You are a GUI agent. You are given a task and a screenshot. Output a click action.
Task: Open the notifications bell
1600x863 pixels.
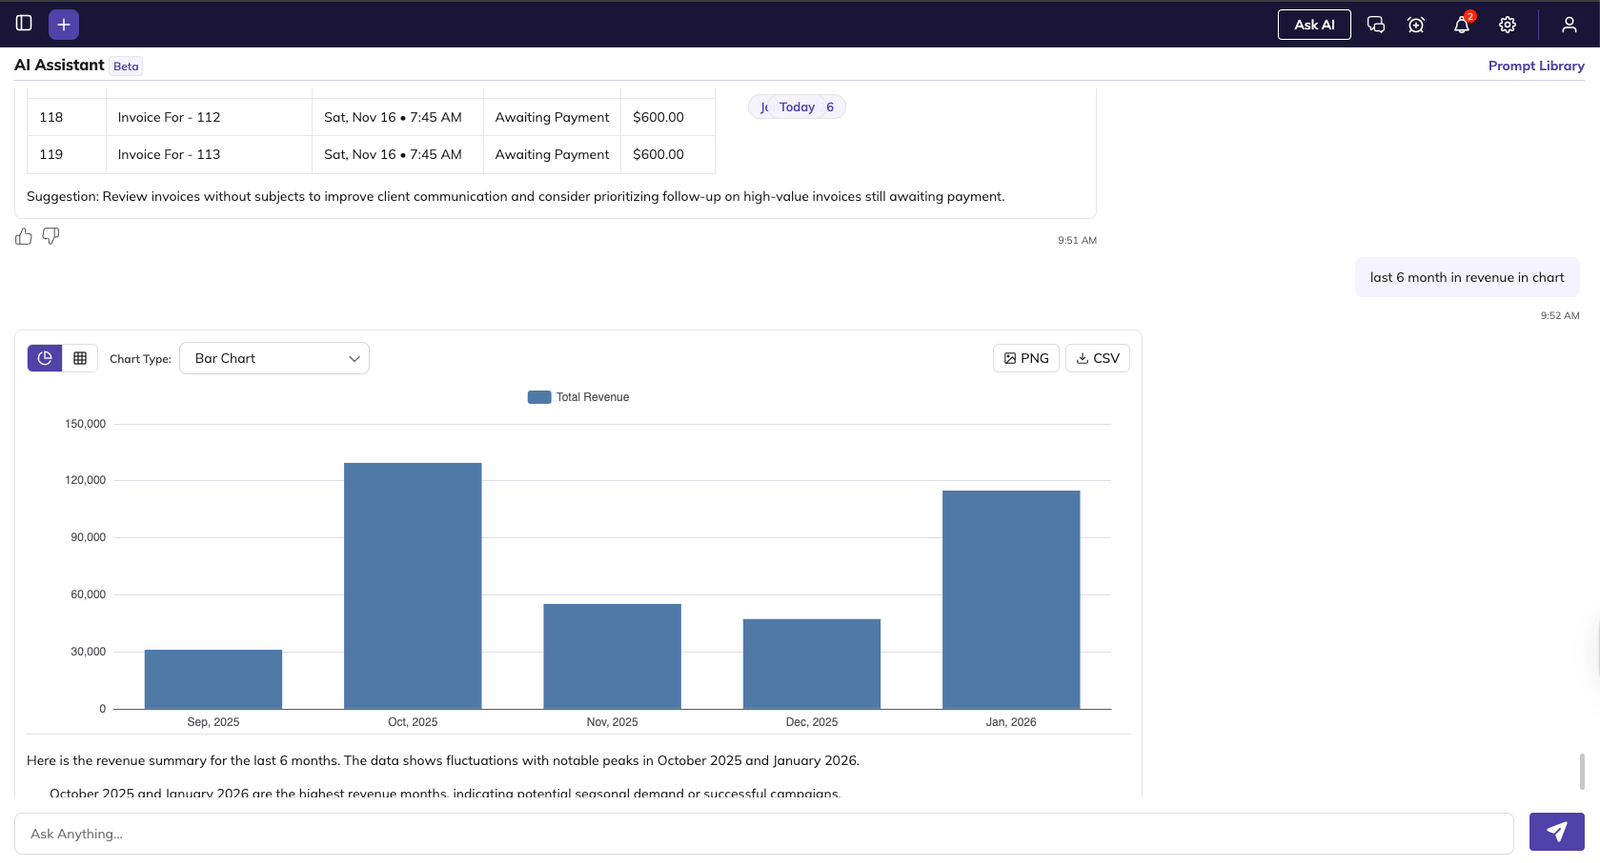[1461, 25]
